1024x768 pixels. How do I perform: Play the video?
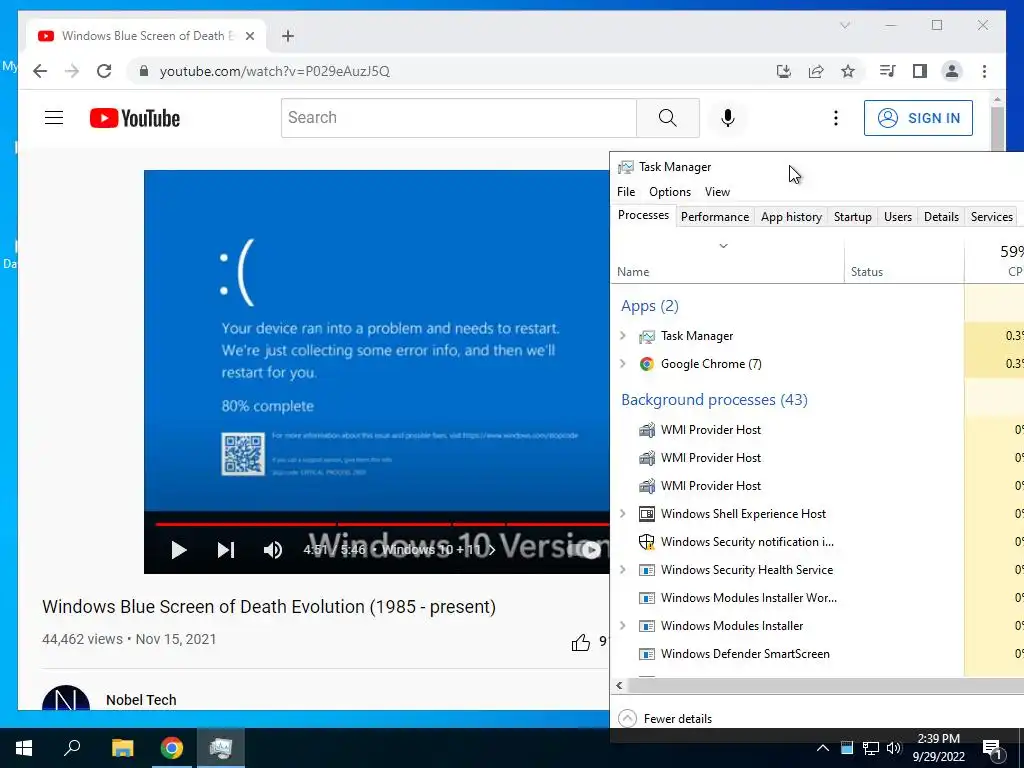click(178, 550)
